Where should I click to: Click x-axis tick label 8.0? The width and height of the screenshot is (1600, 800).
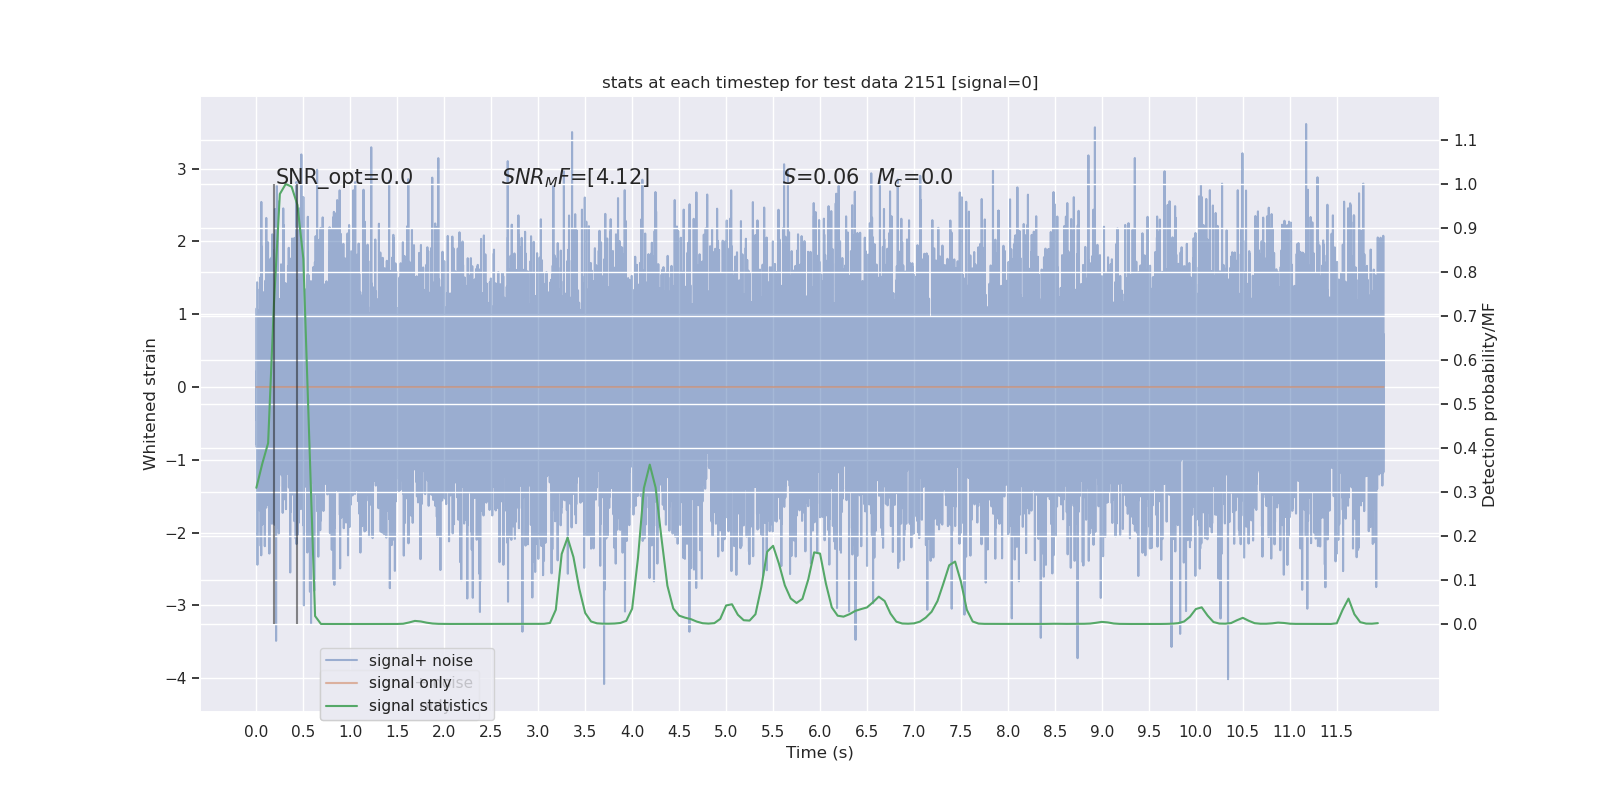click(1008, 732)
